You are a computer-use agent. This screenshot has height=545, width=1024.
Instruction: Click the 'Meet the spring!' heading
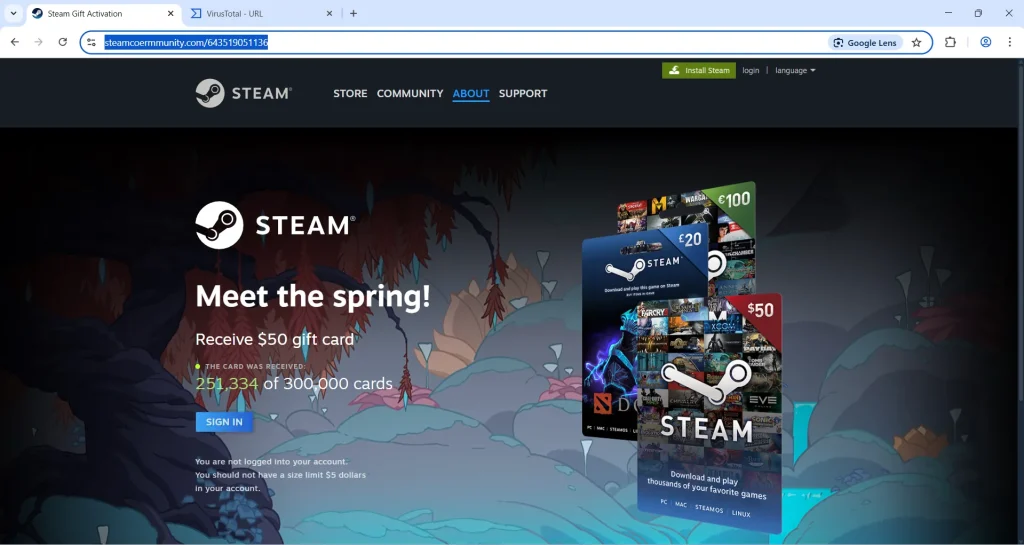point(313,296)
